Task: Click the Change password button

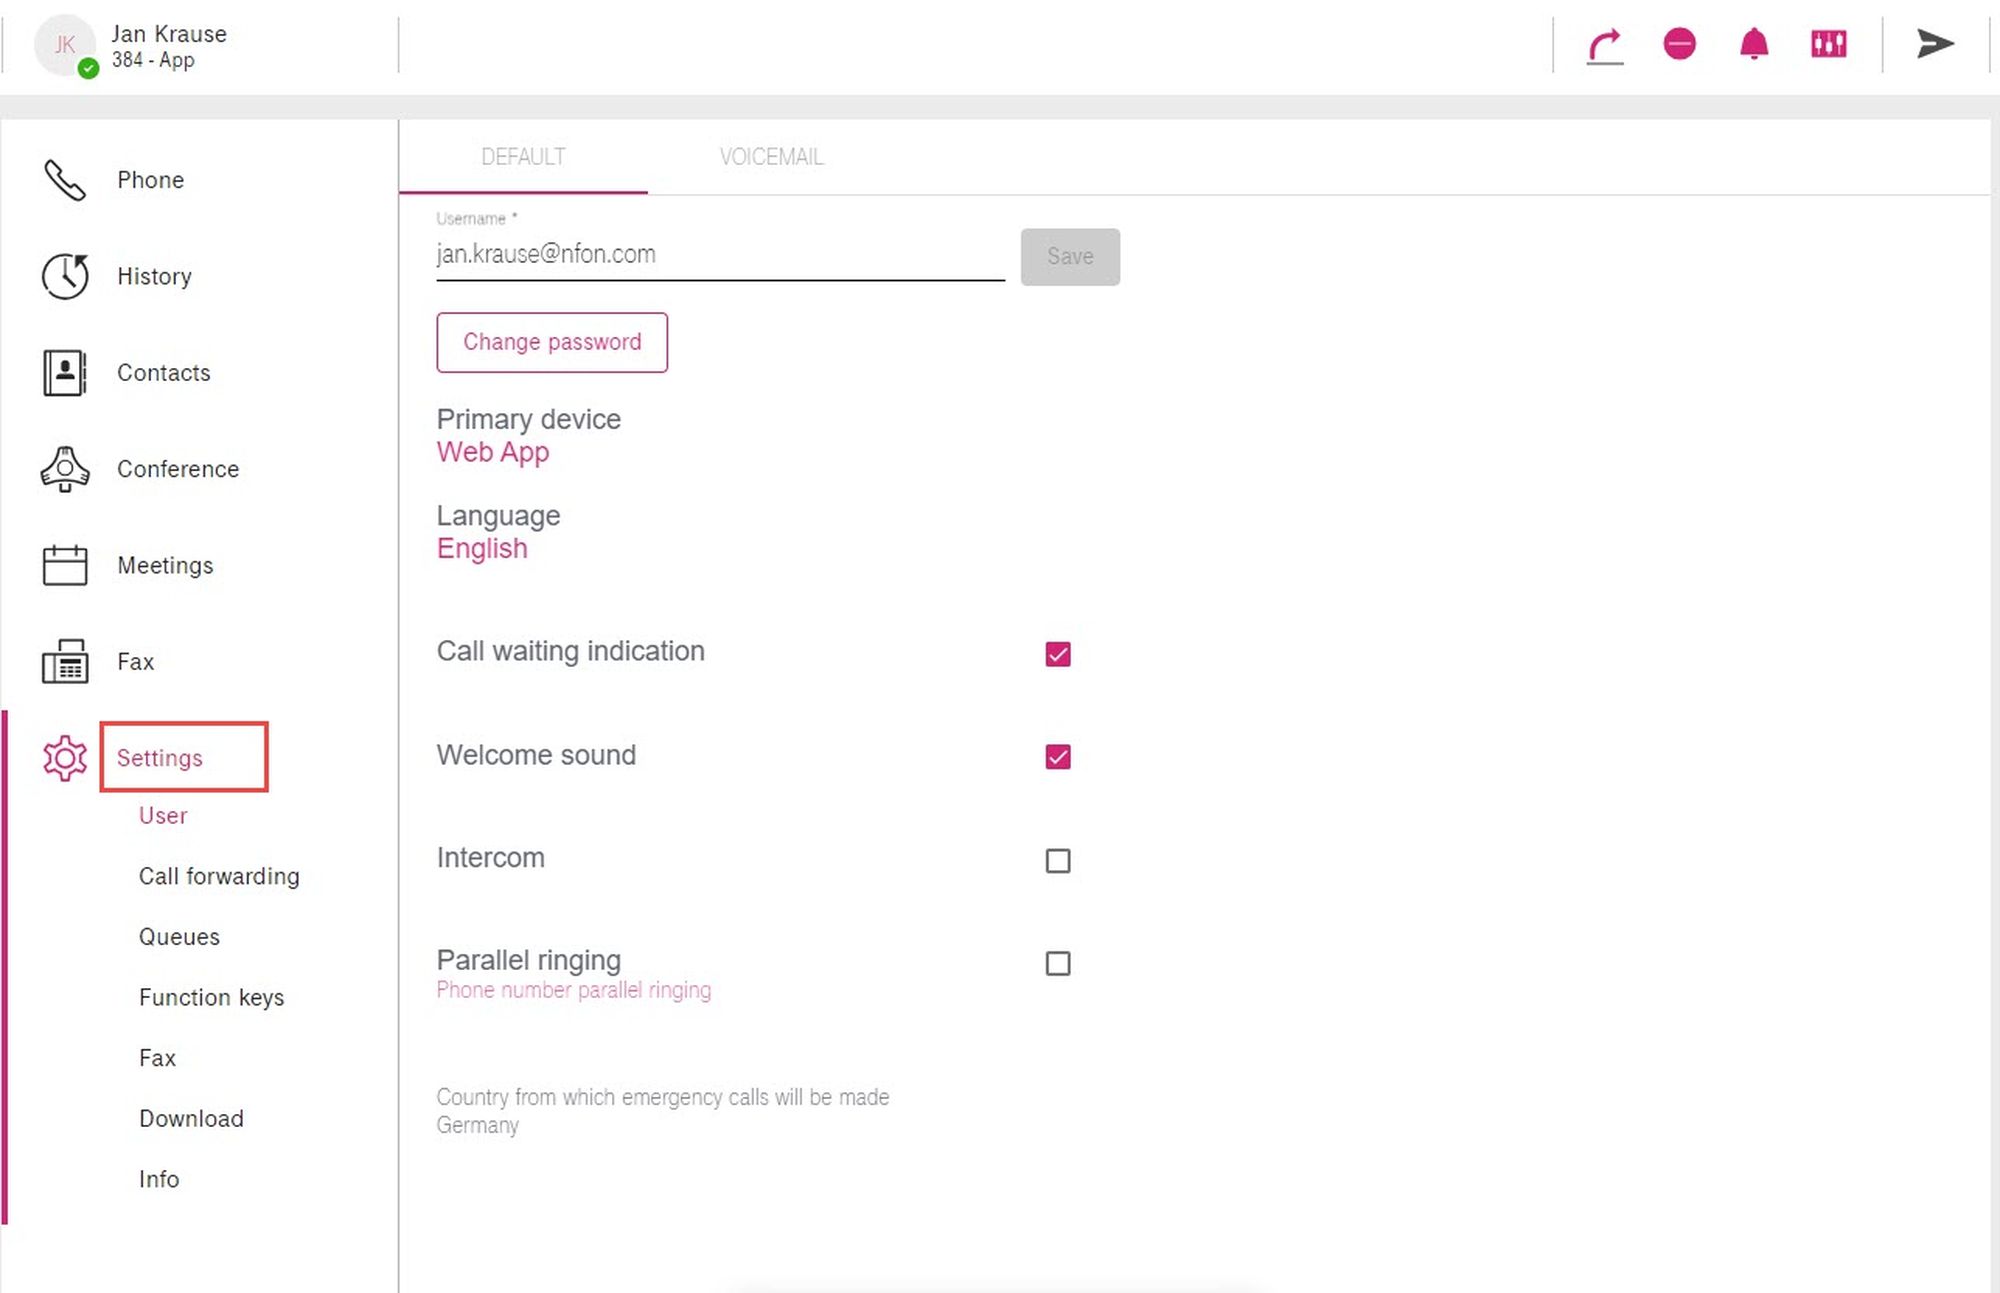Action: (552, 342)
